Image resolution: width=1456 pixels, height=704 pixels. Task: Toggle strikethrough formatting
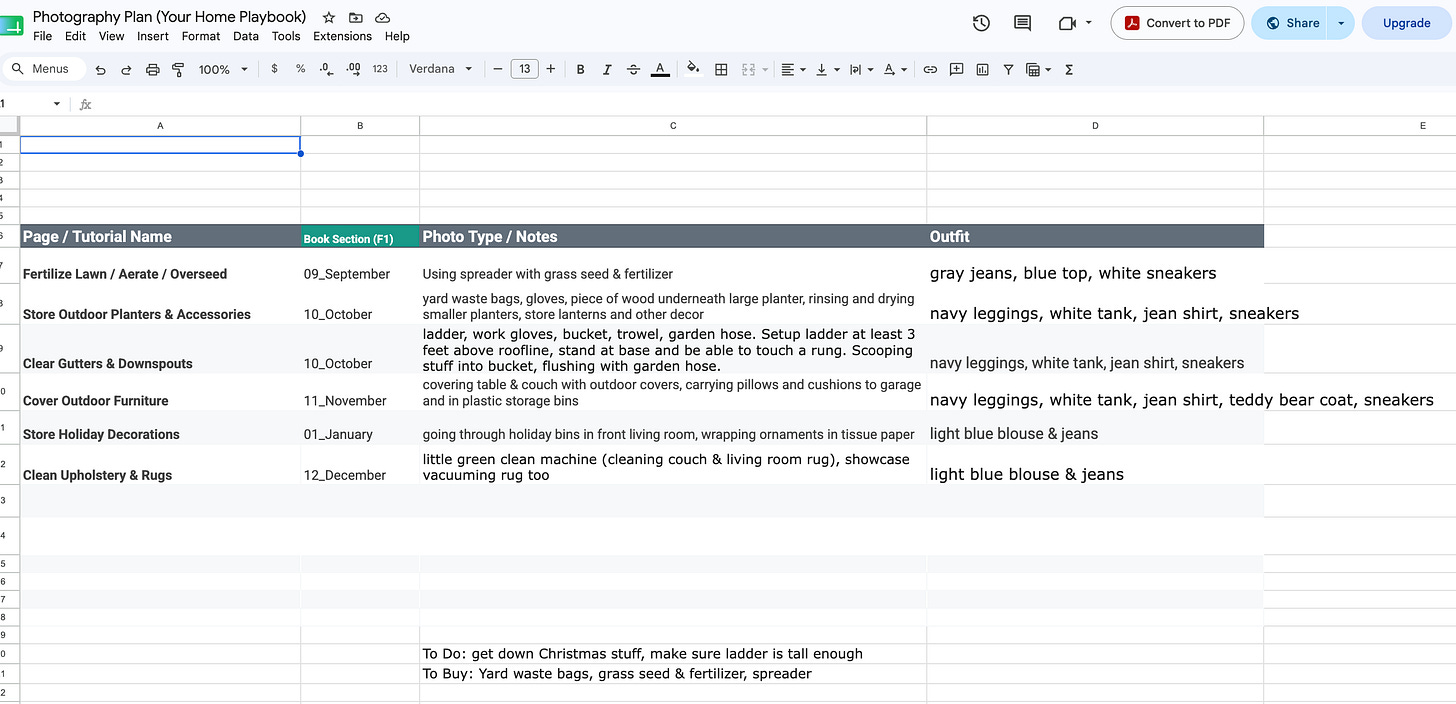point(633,69)
